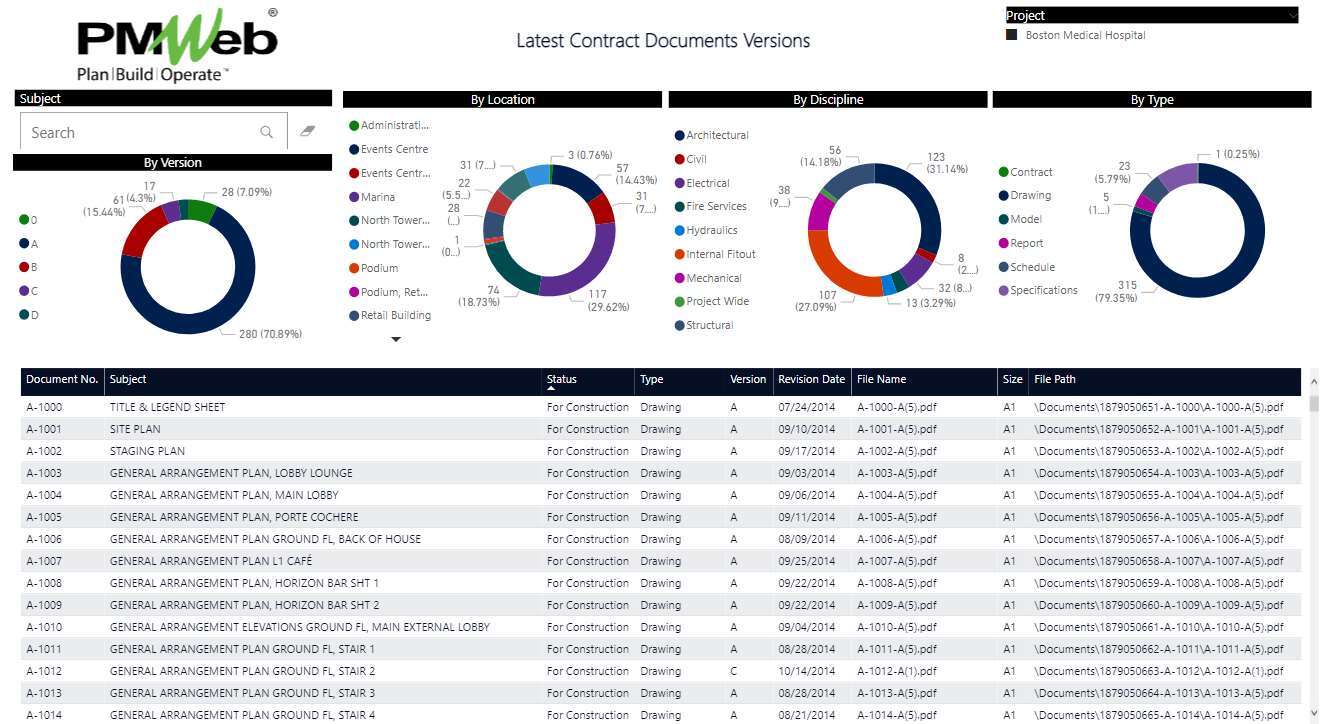Sort by Revision Date column header
Viewport: 1327px width, 724px height.
pyautogui.click(x=811, y=379)
